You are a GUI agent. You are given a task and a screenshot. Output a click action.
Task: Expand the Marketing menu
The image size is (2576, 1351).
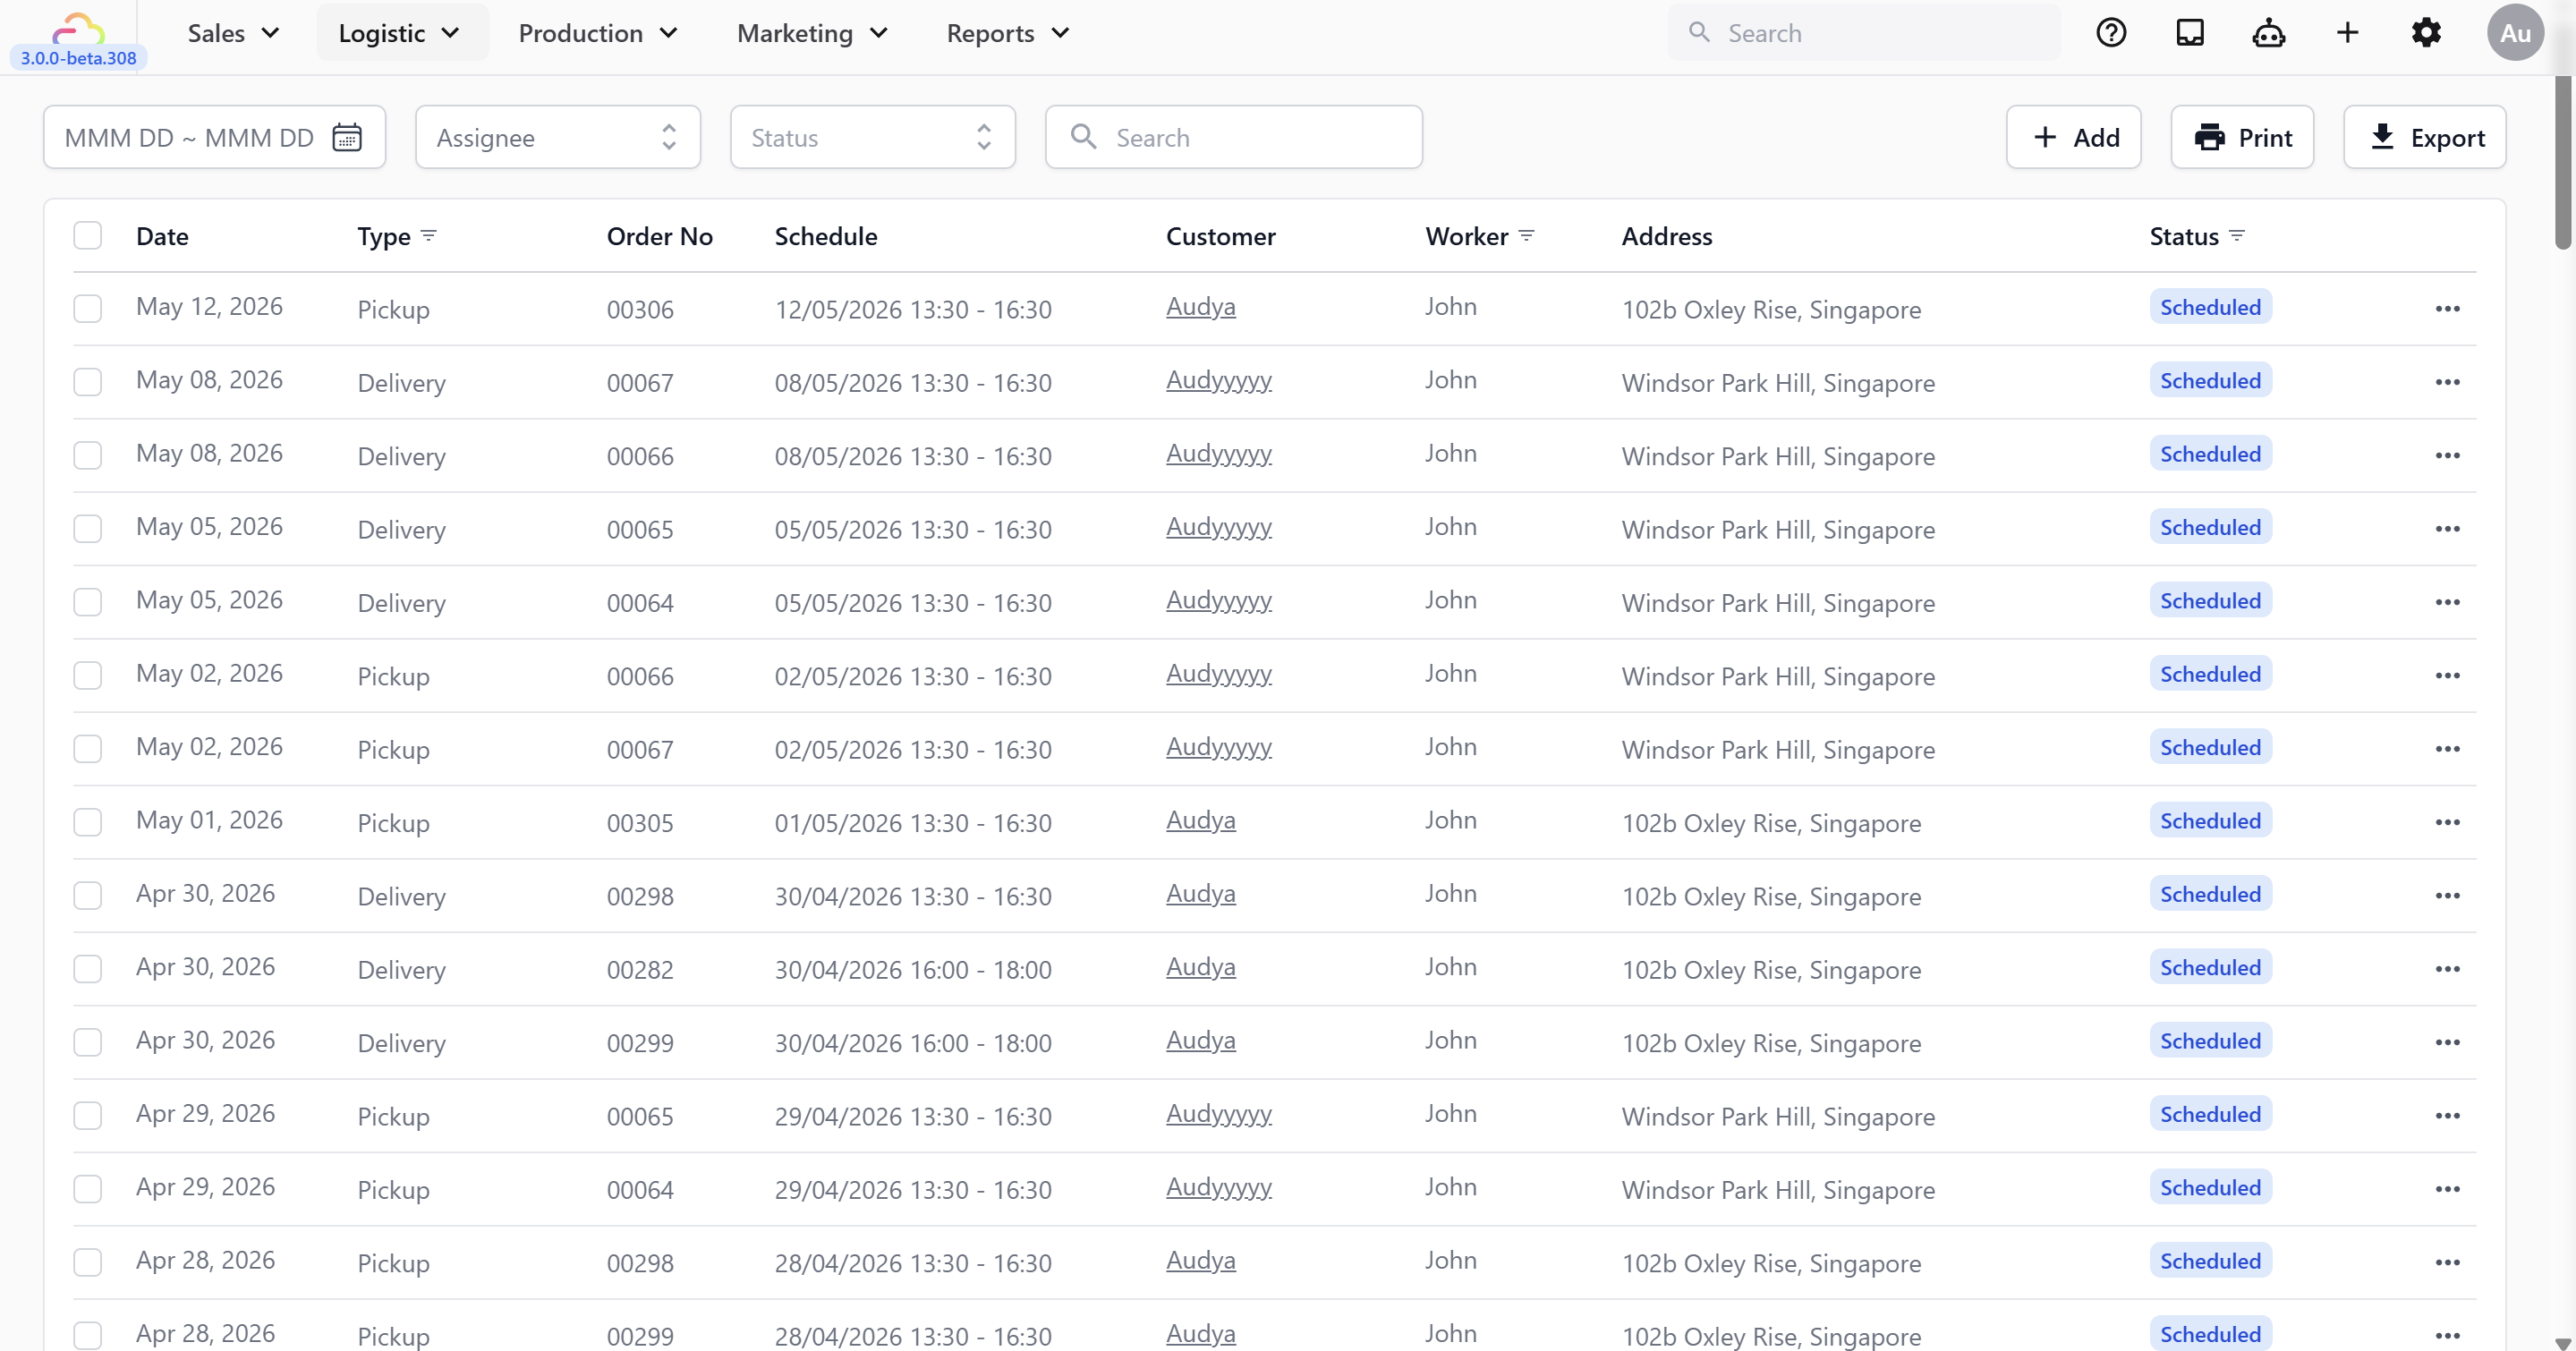pos(812,33)
